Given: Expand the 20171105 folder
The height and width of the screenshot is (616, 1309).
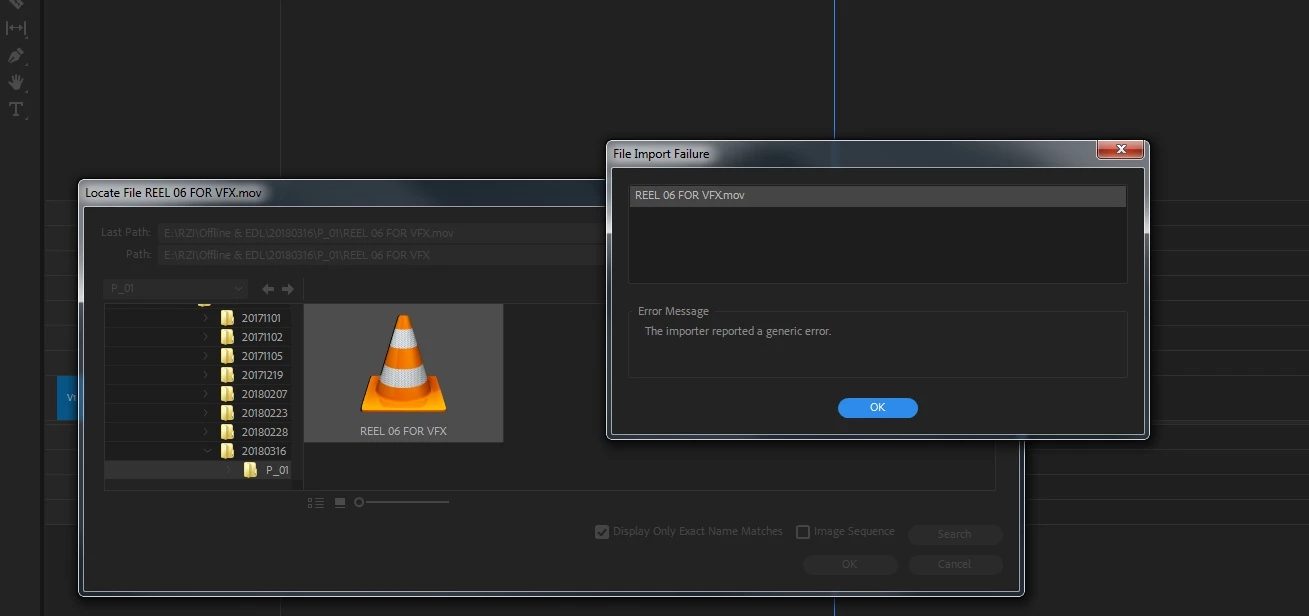Looking at the screenshot, I should [206, 356].
